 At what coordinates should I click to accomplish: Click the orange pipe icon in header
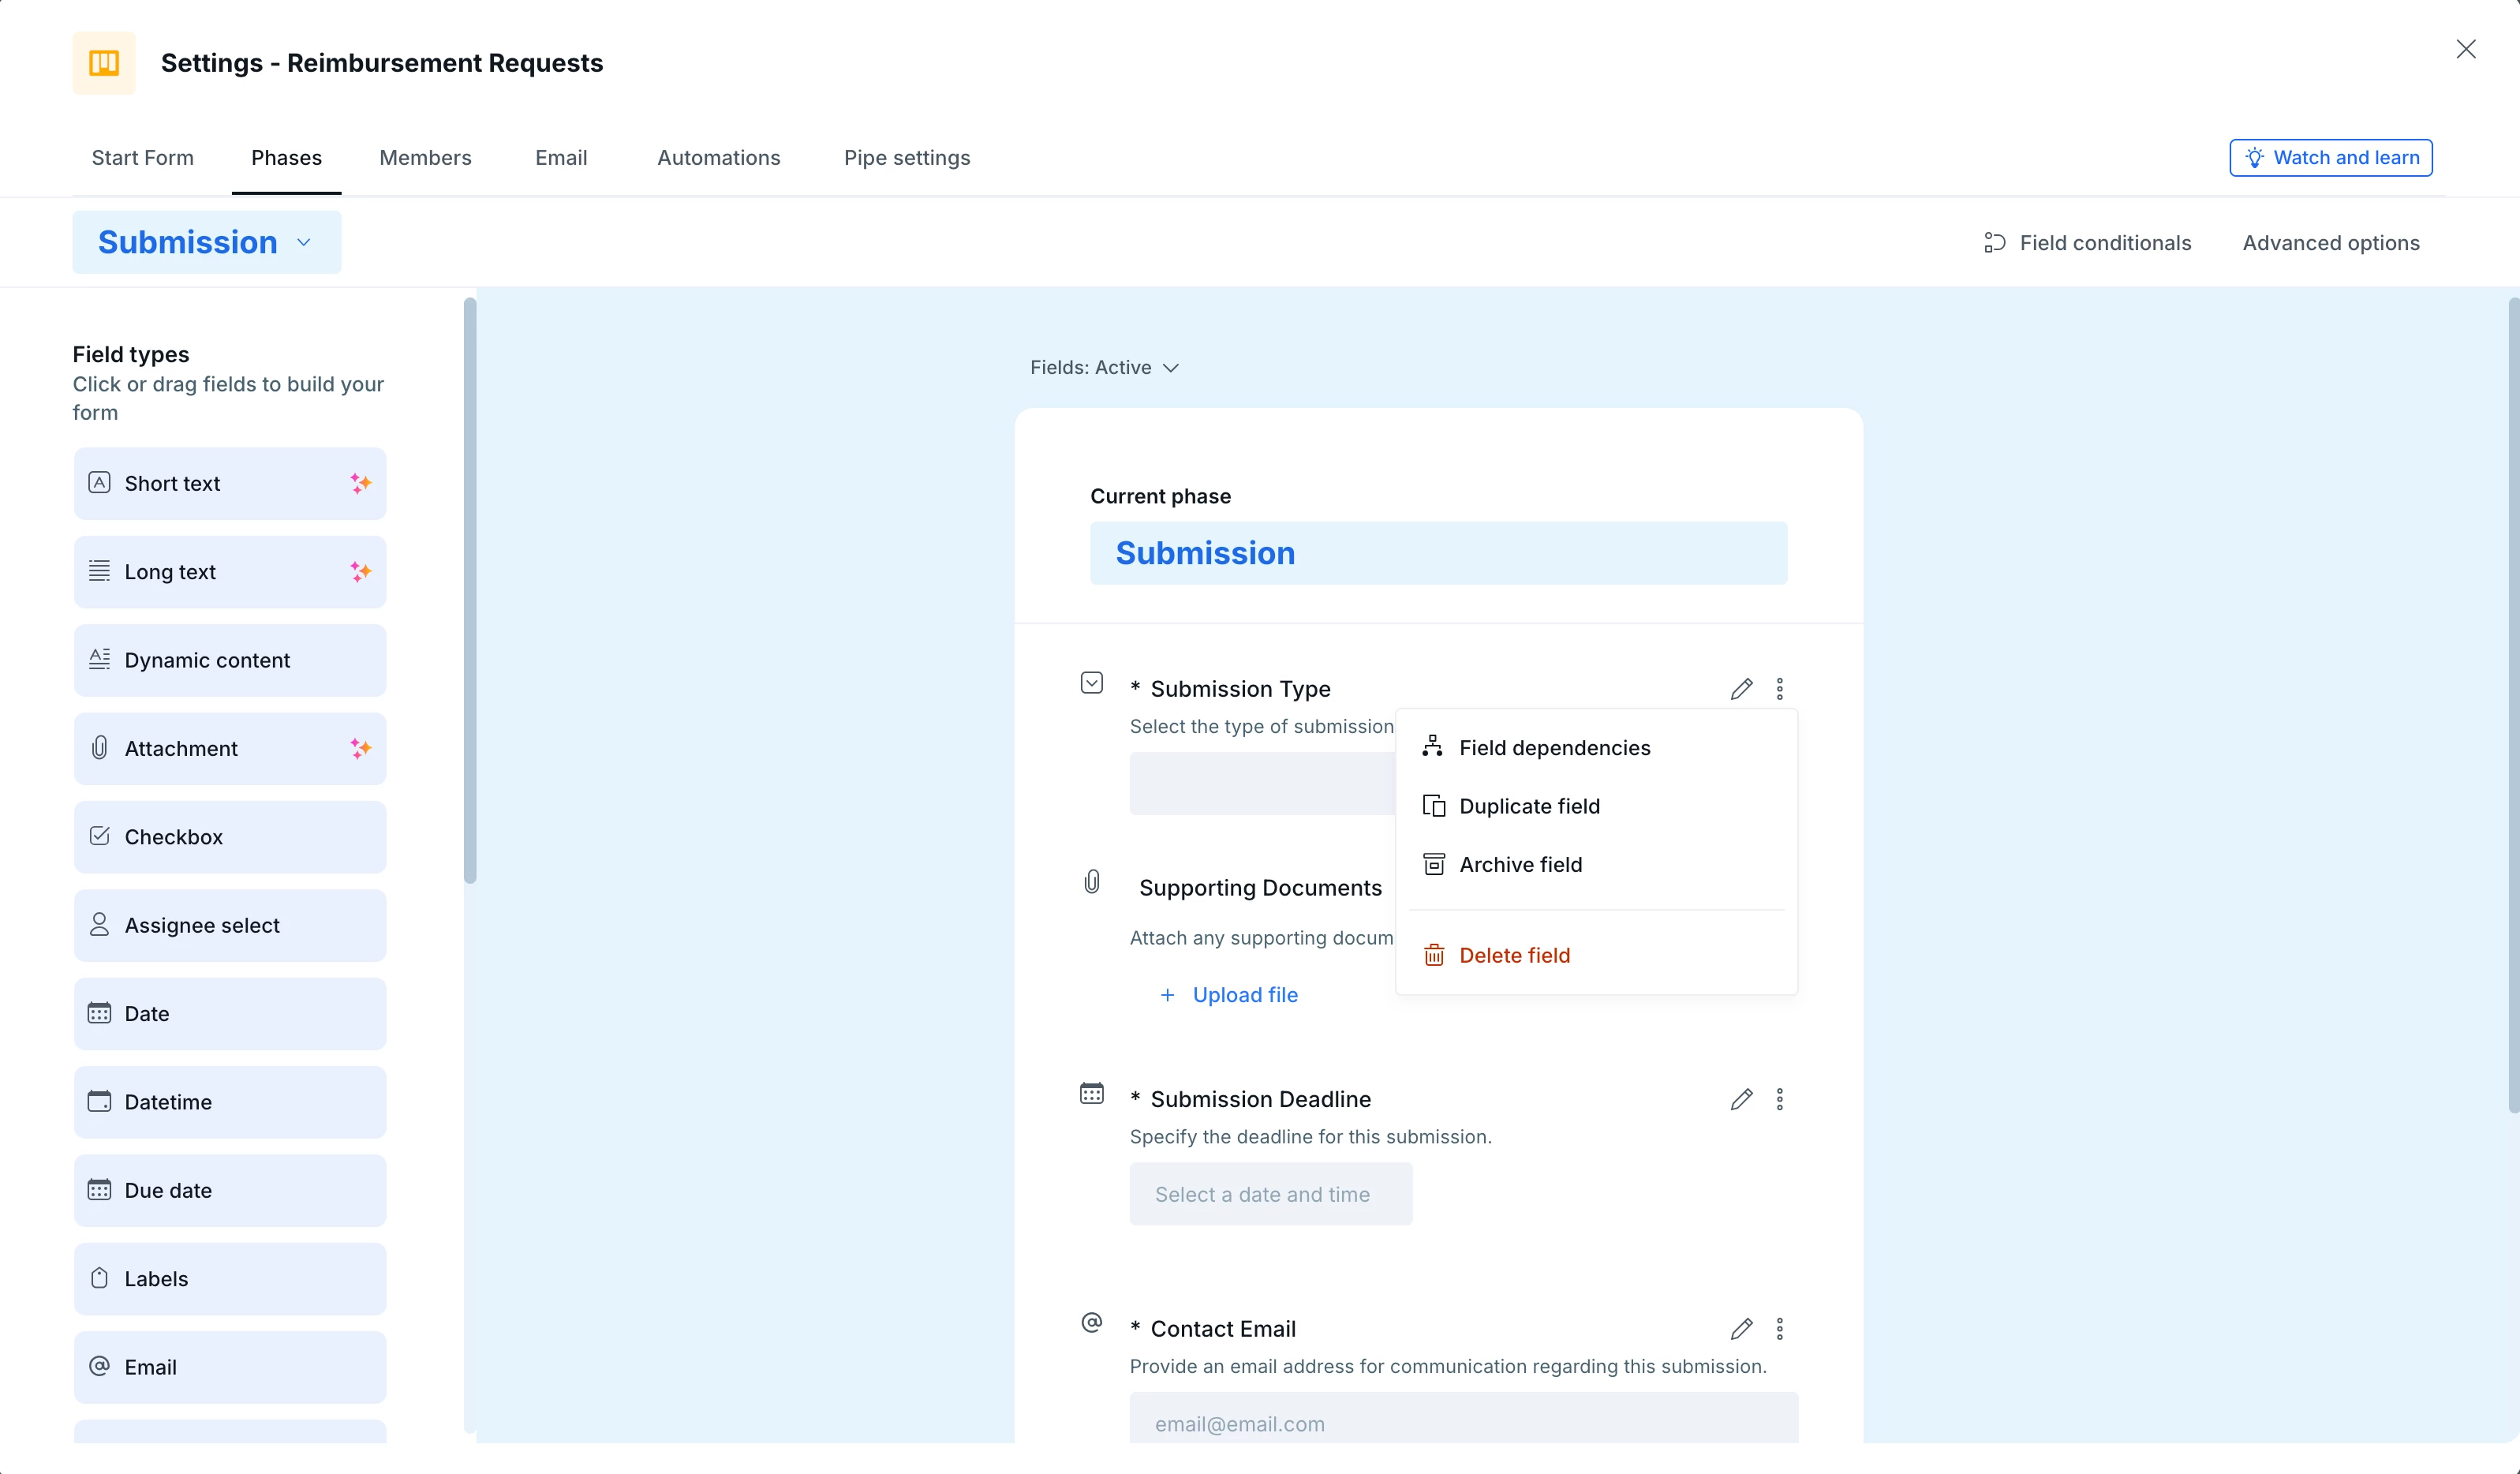pyautogui.click(x=104, y=63)
